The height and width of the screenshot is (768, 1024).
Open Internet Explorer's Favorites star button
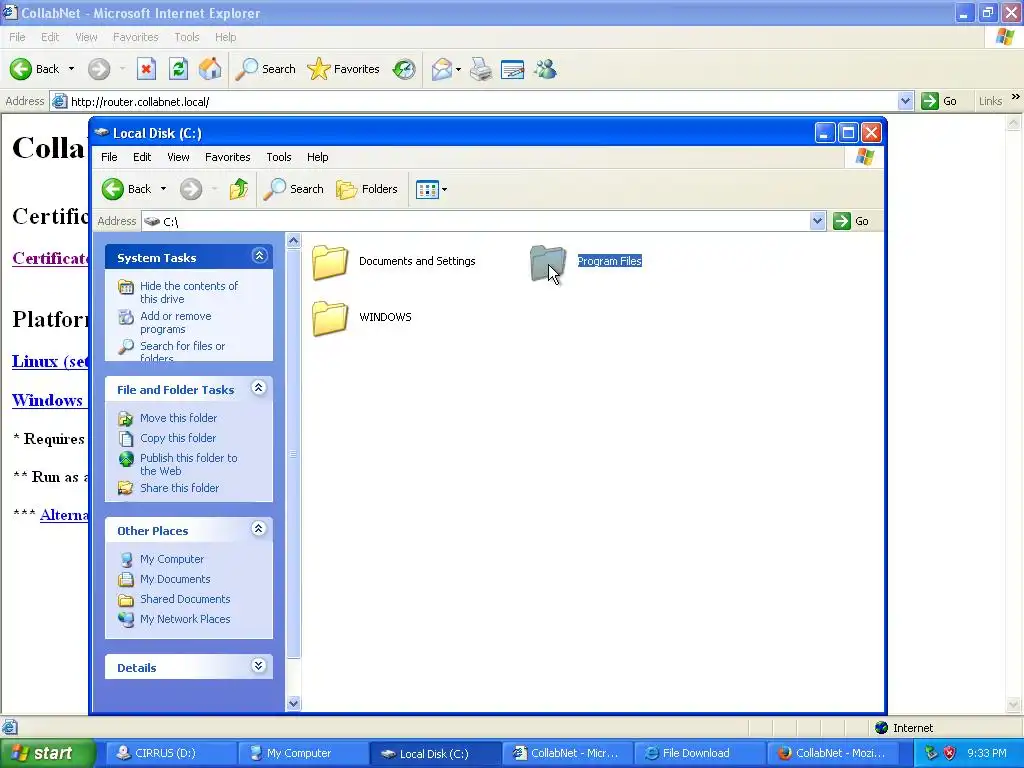(344, 69)
